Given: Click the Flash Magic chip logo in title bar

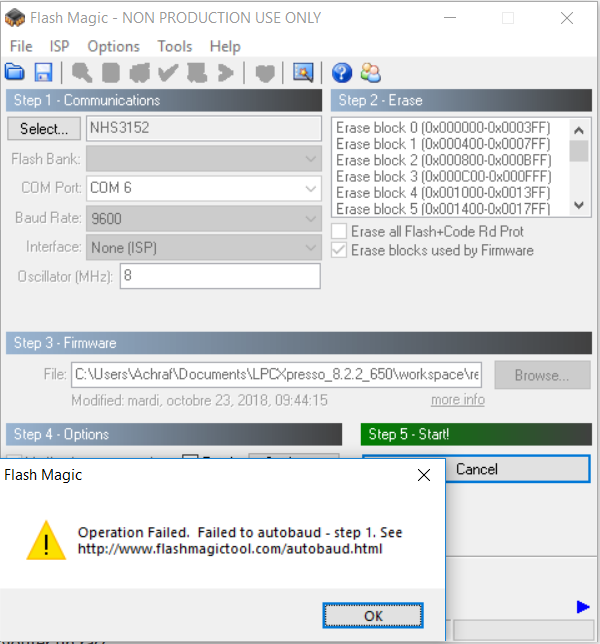Looking at the screenshot, I should [x=15, y=18].
